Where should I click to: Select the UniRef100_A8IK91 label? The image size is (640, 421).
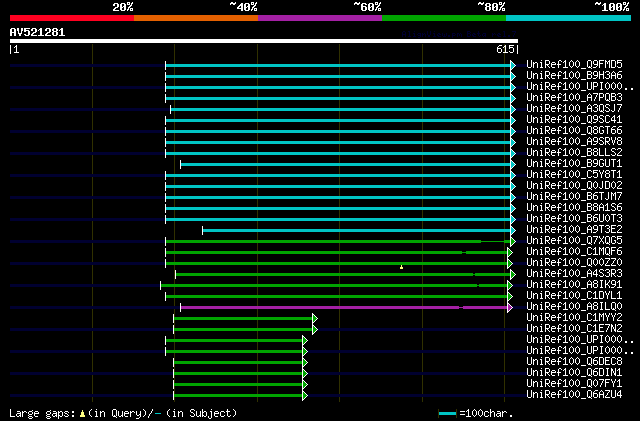coord(574,285)
